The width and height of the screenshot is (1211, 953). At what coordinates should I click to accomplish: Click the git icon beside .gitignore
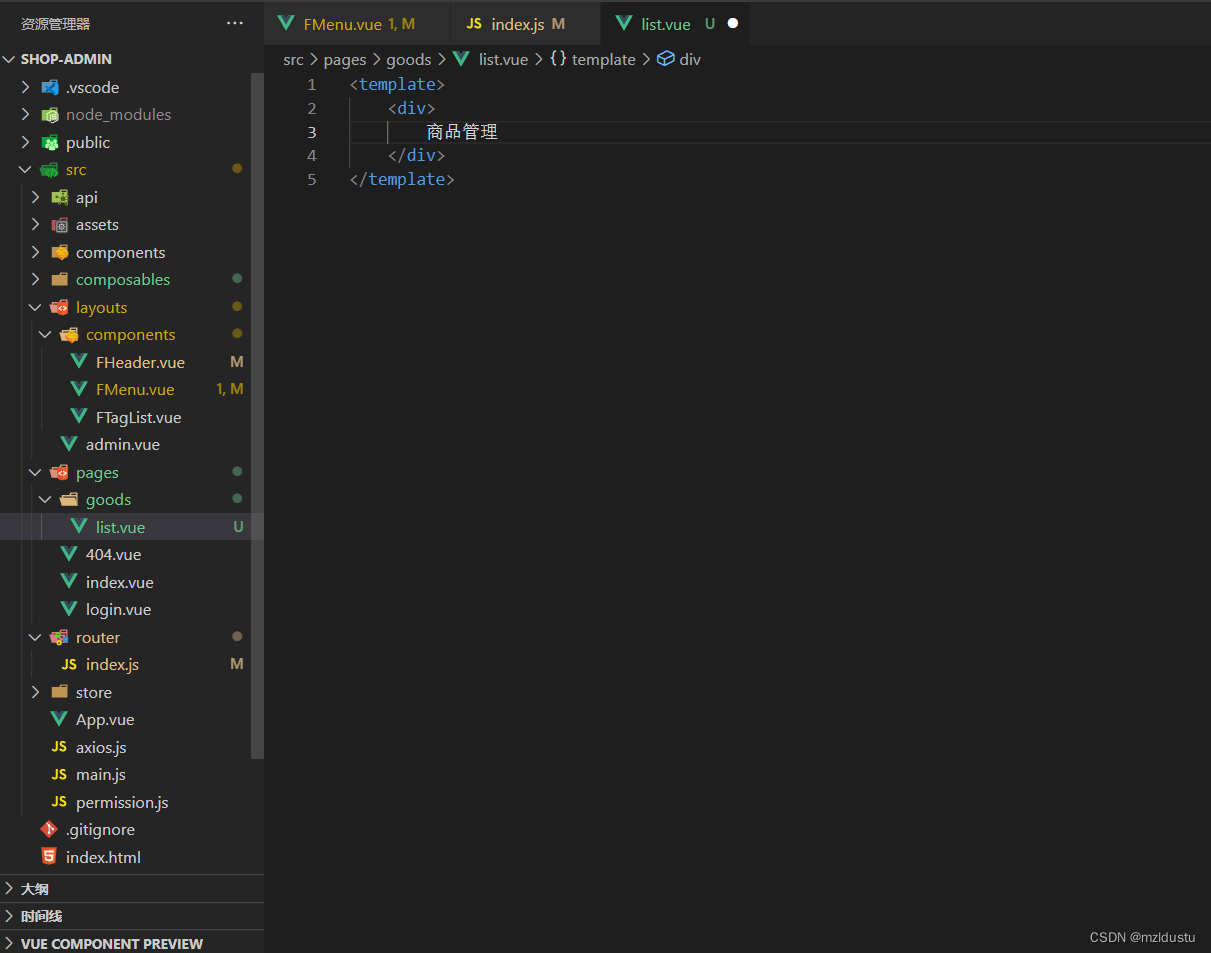point(49,829)
